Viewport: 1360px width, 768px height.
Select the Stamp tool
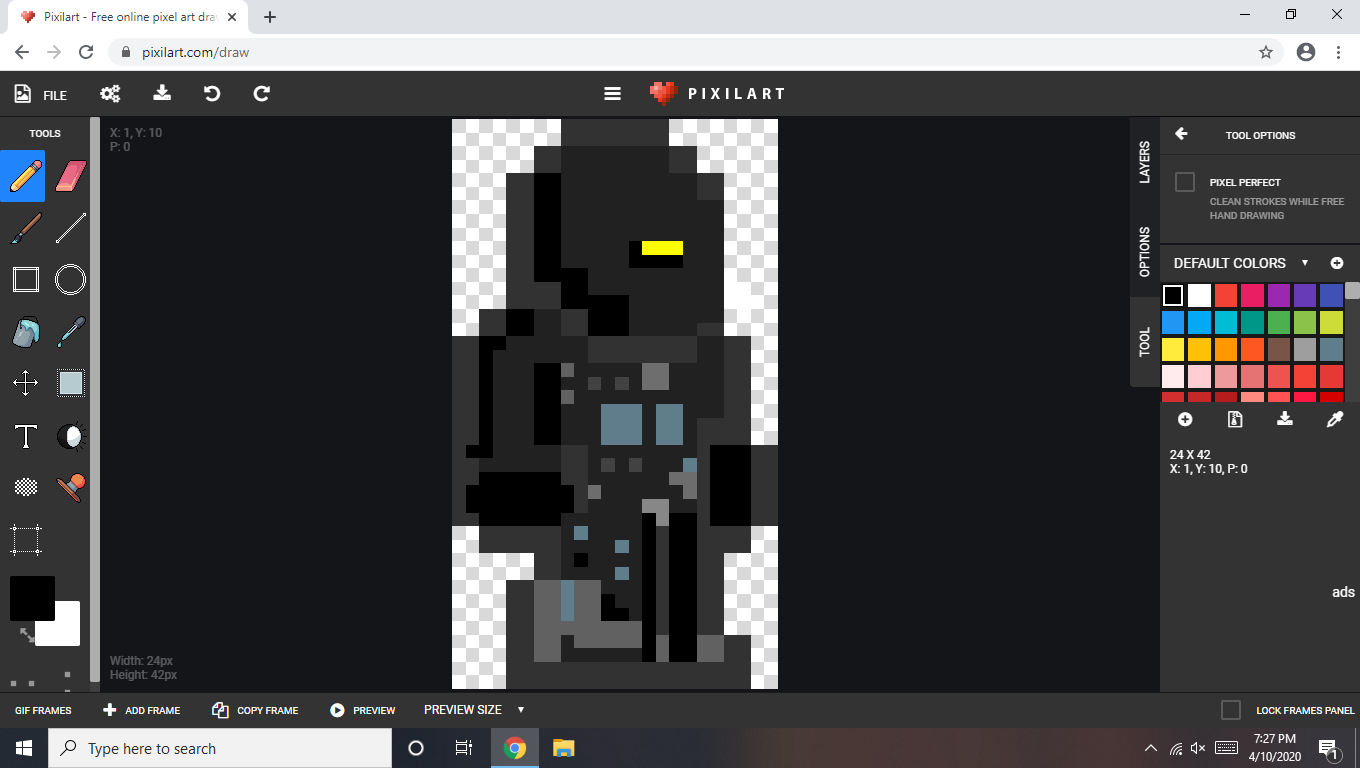point(71,487)
